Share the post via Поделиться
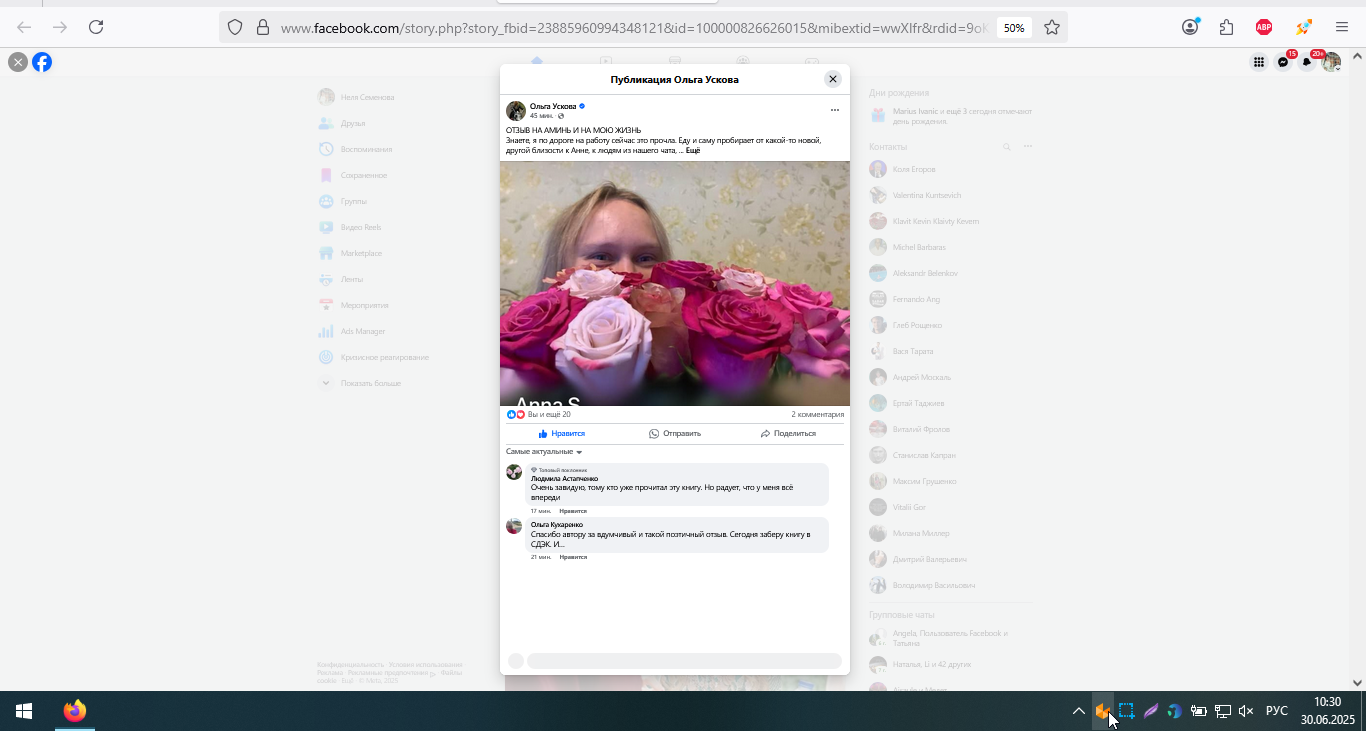 788,433
